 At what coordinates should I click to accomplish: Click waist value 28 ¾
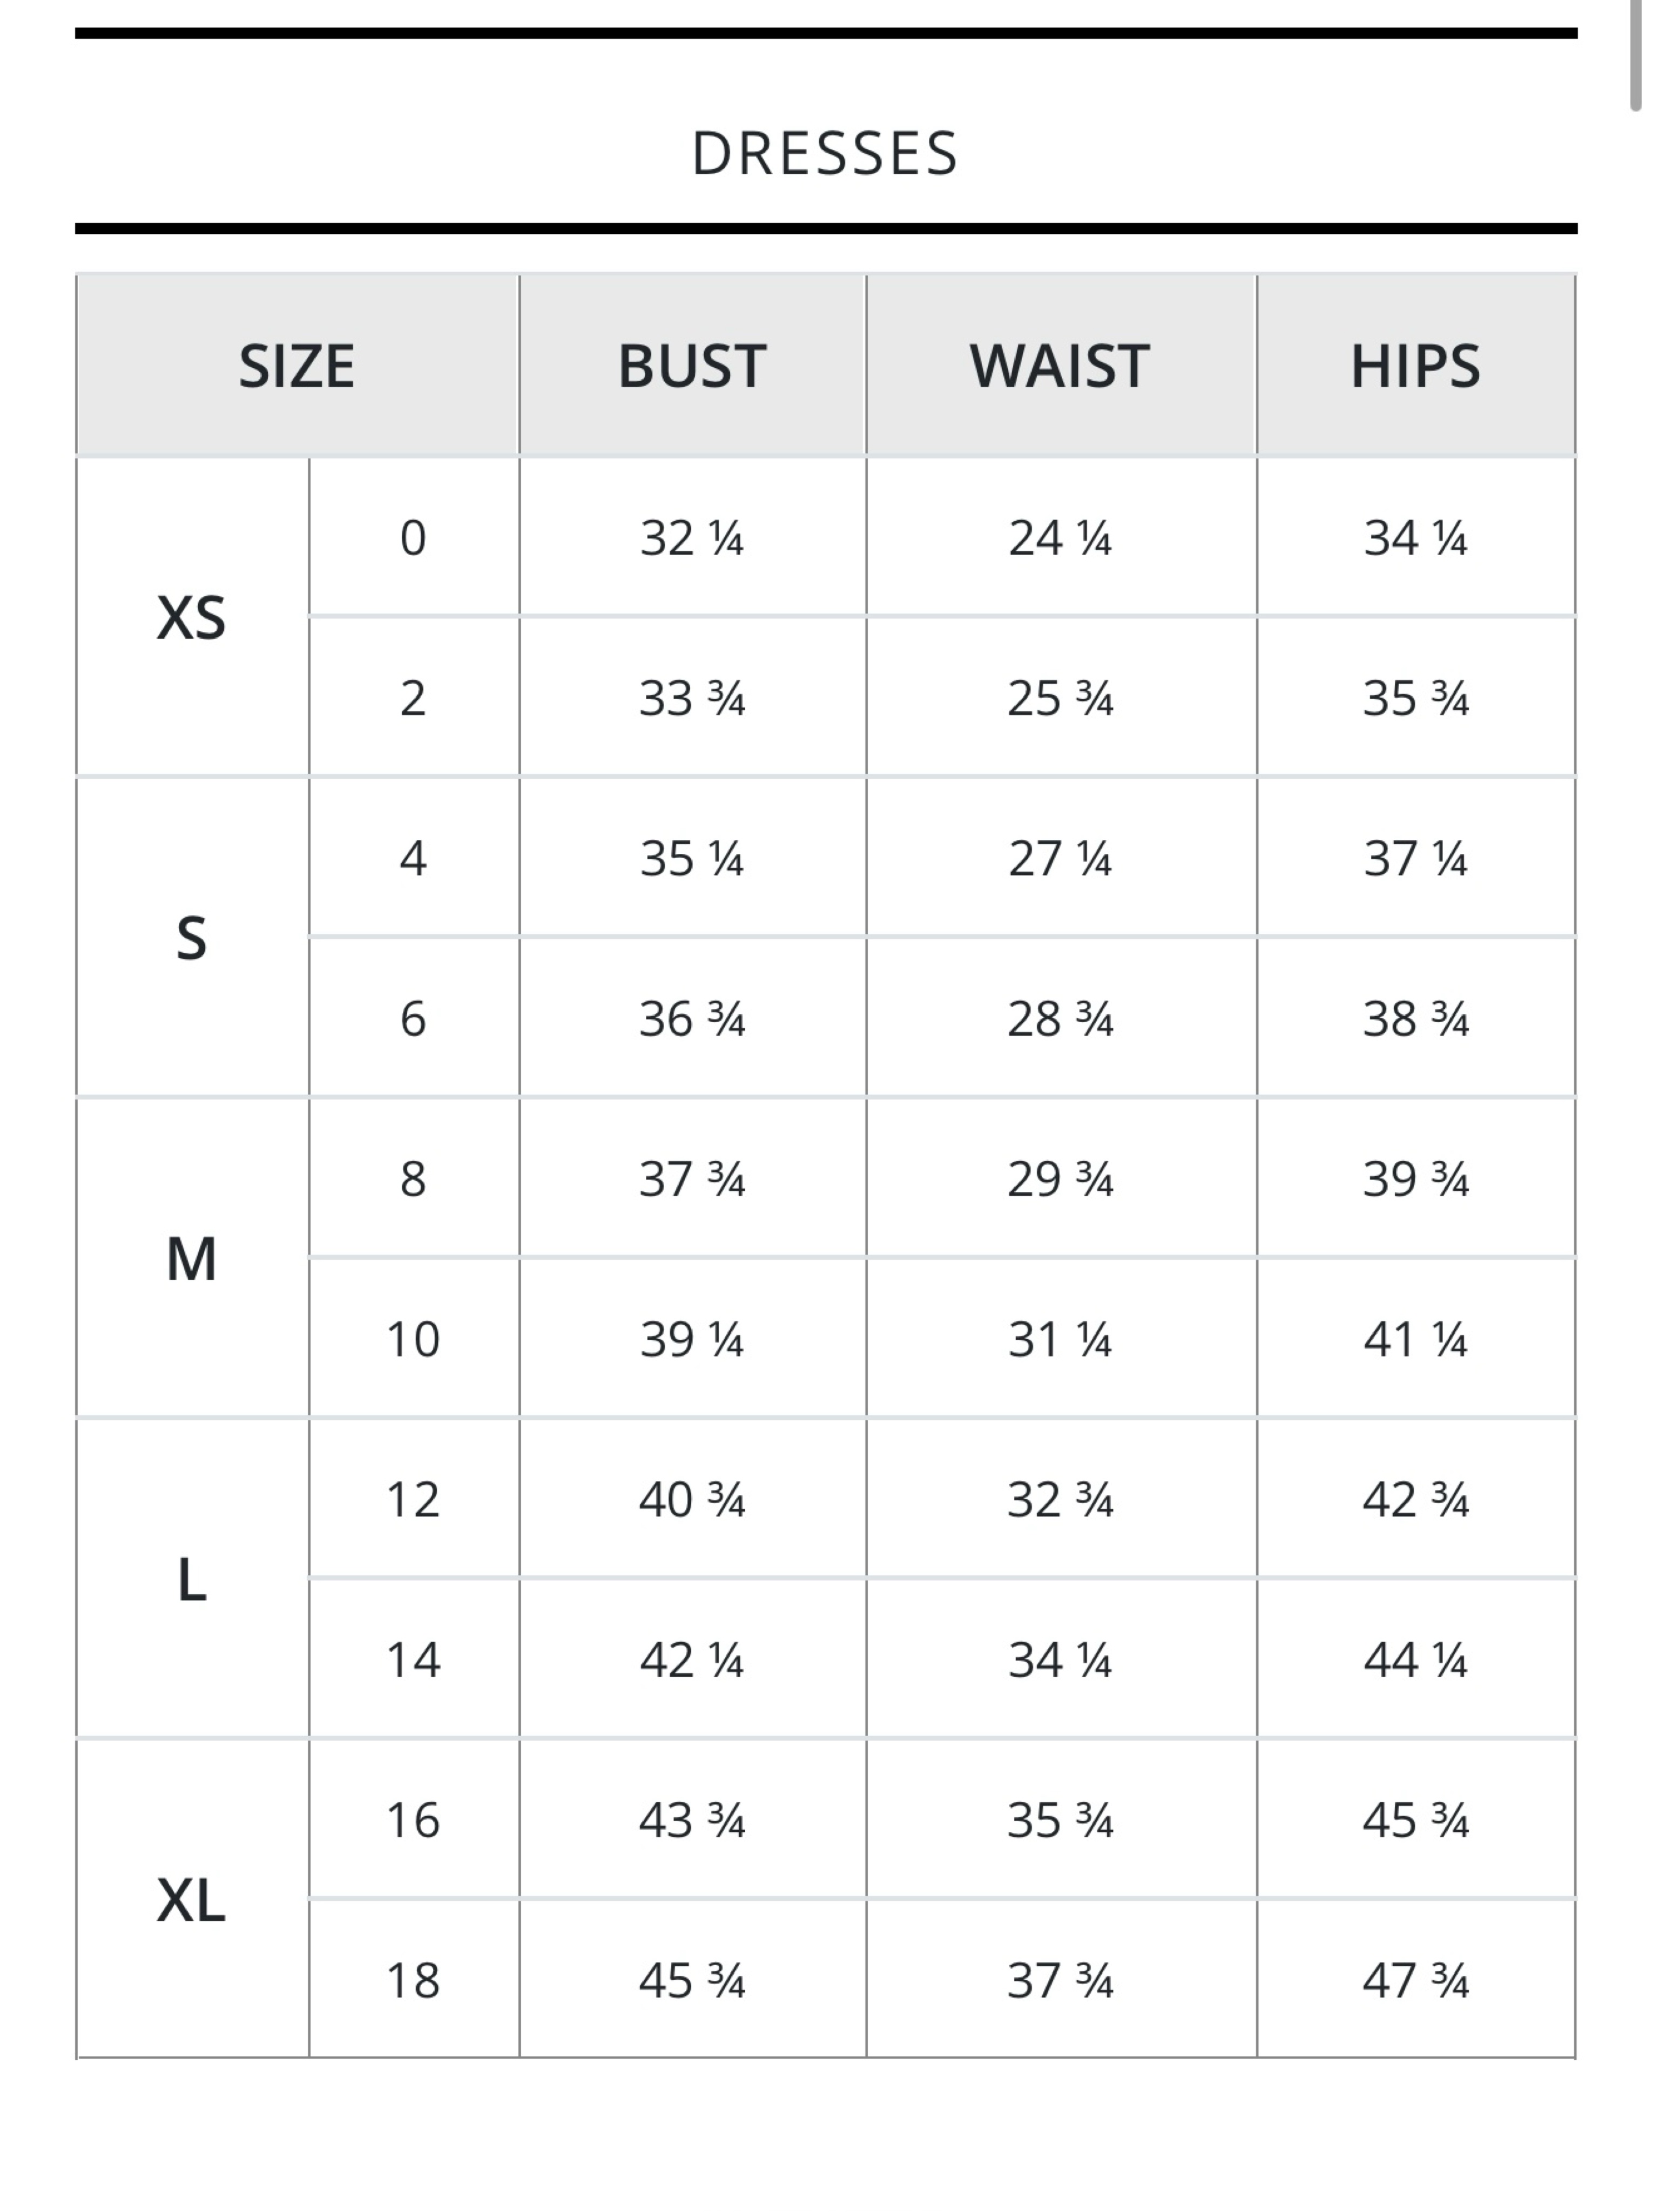1060,1018
